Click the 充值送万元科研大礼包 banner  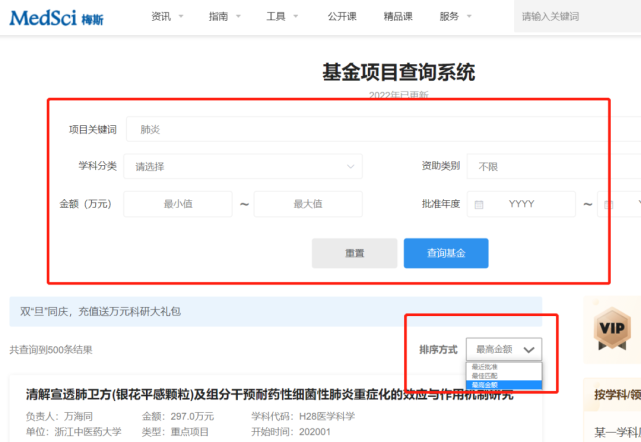pyautogui.click(x=276, y=312)
